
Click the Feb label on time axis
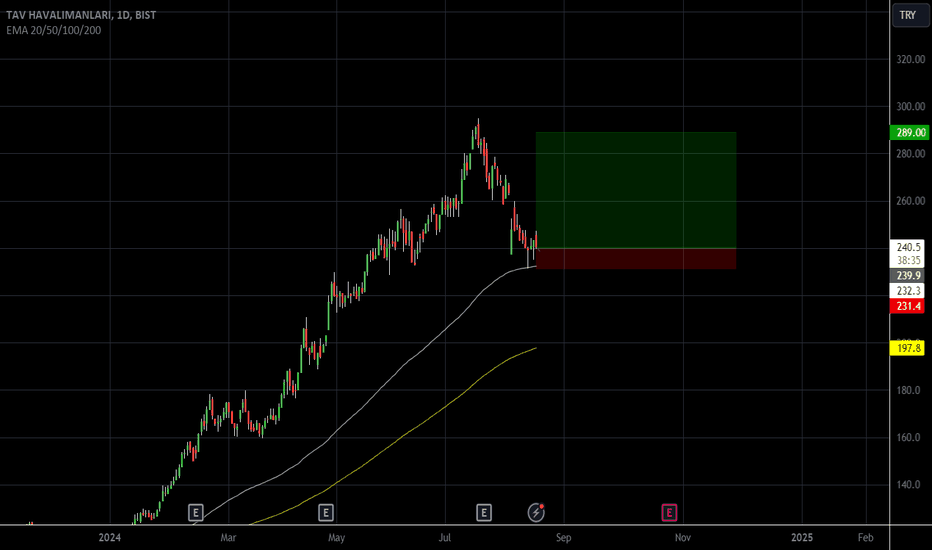(865, 538)
